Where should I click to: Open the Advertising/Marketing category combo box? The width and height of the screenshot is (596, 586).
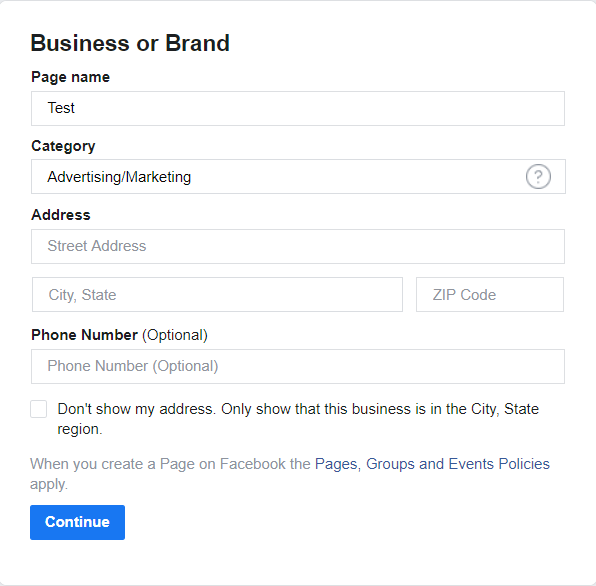tap(298, 177)
